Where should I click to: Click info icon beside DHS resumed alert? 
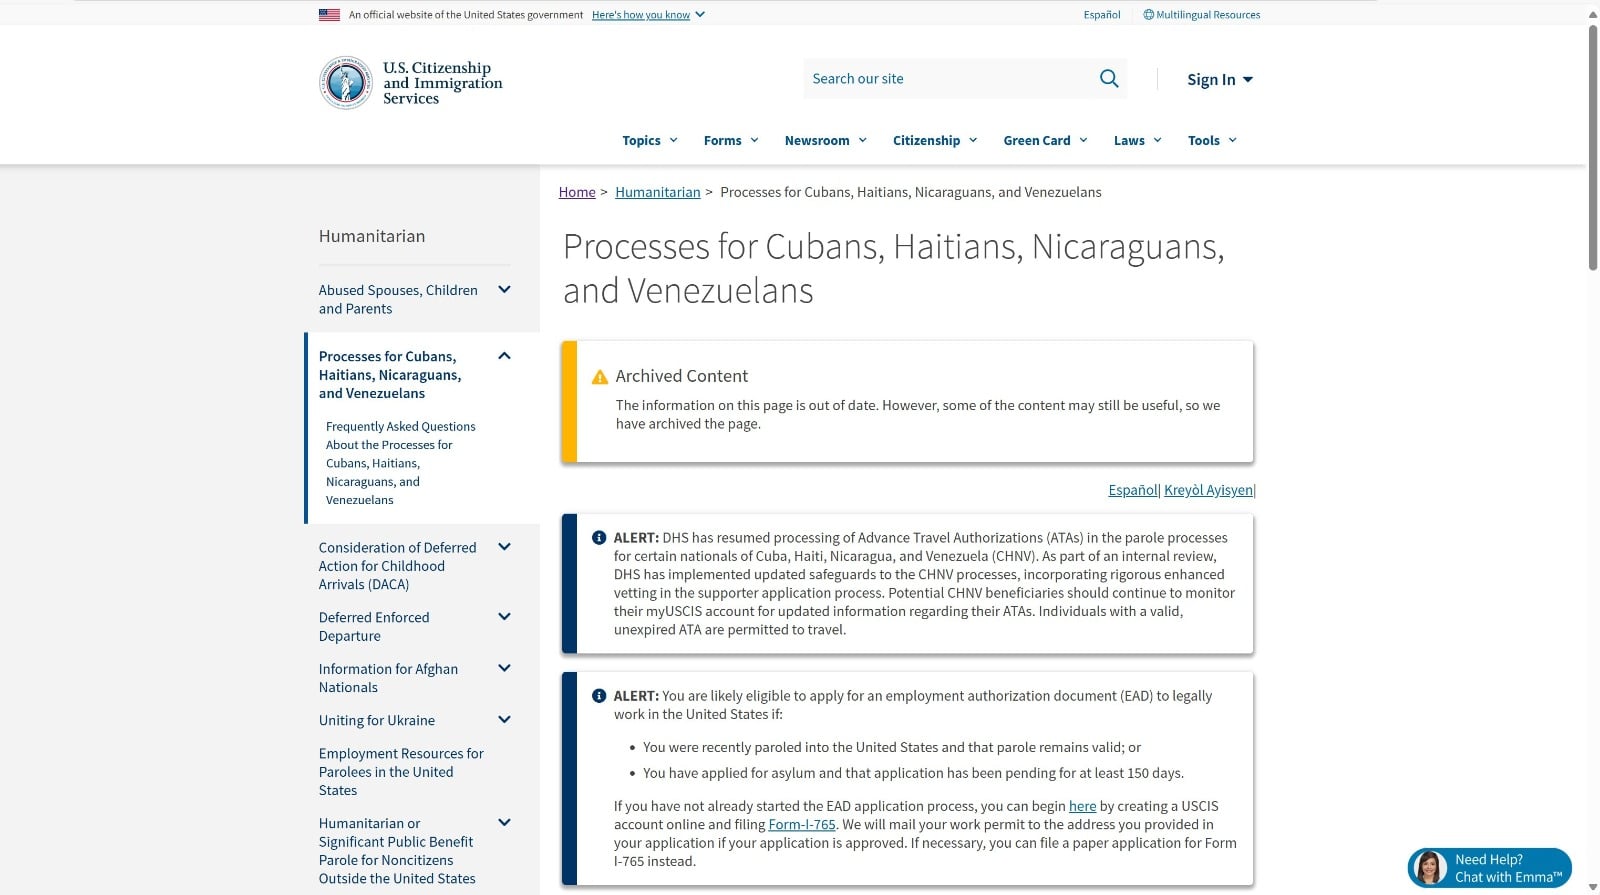click(599, 538)
